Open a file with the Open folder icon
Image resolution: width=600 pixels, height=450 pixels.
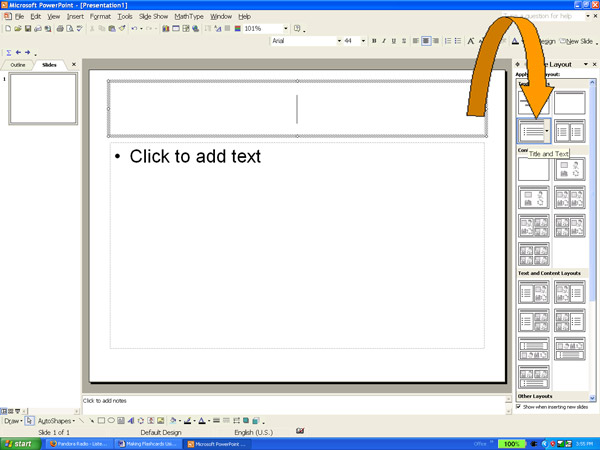tap(18, 28)
